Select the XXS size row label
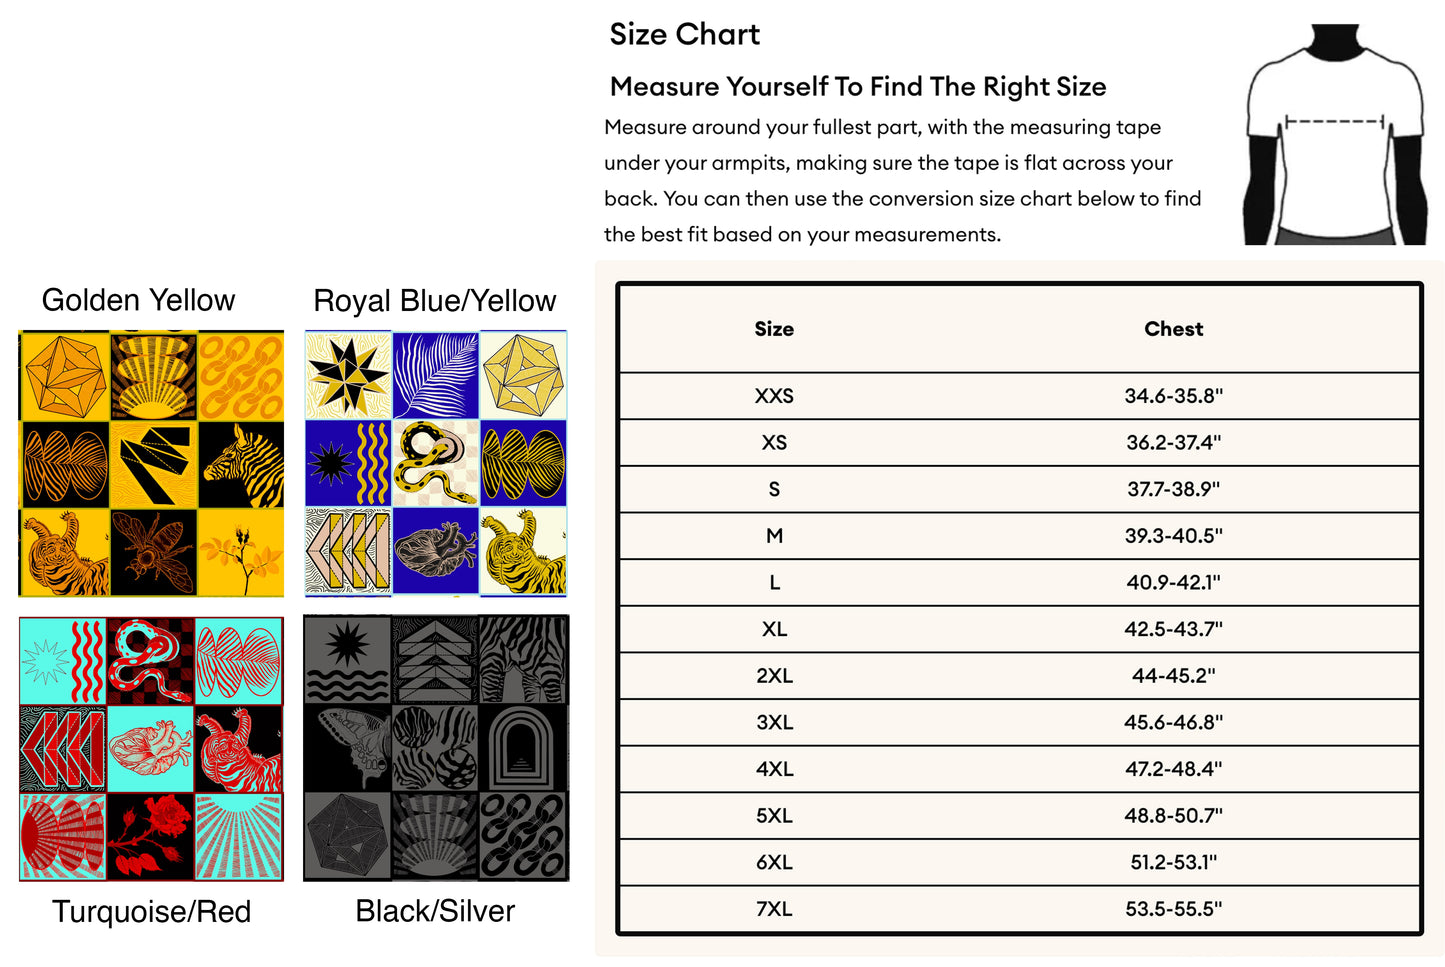Screen dimensions: 1445x967 click(x=774, y=396)
